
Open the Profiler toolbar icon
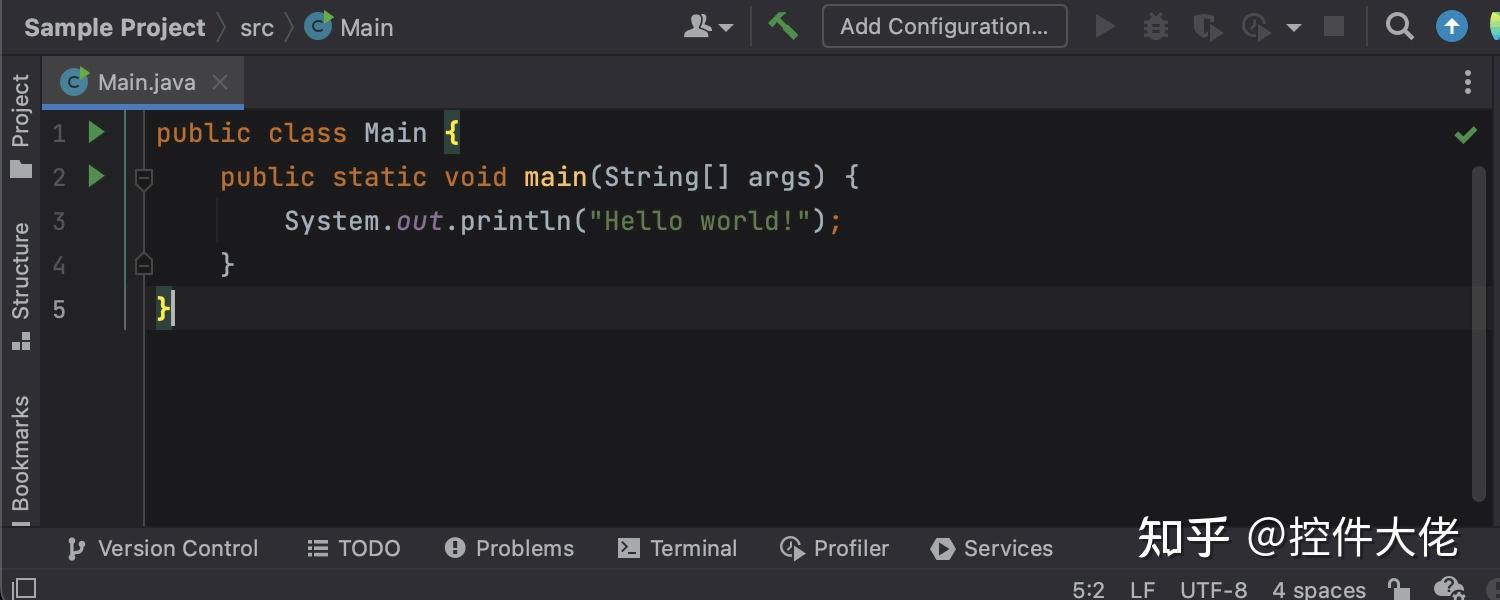coord(1255,26)
